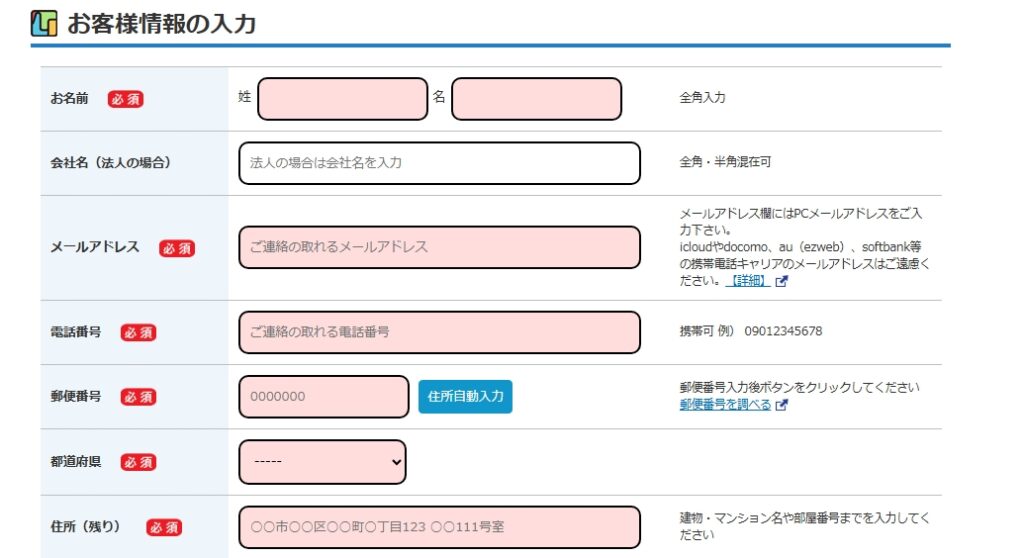This screenshot has height=558, width=1024.
Task: Click the 姓 label before first field
Action: (244, 97)
